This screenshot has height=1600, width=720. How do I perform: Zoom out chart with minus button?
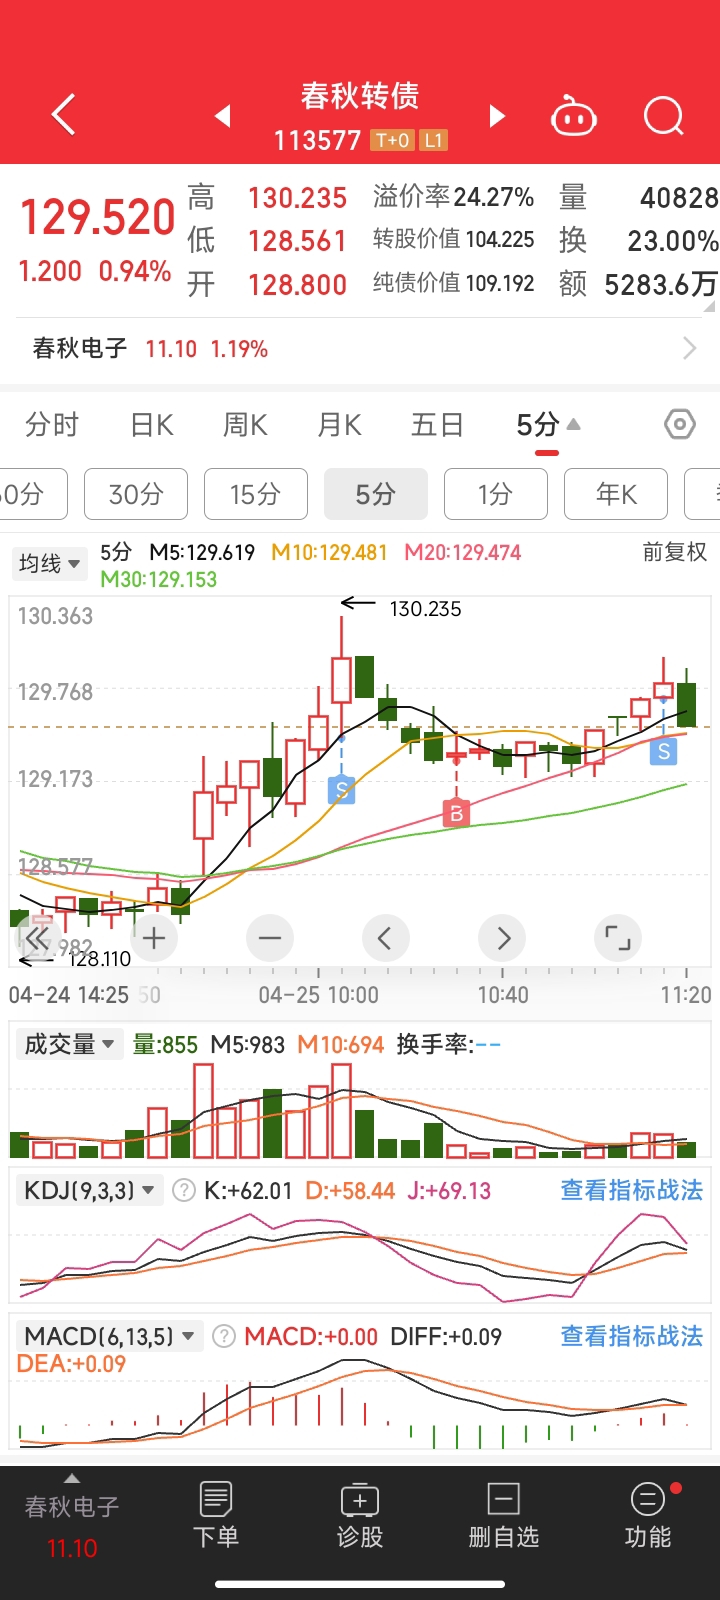[x=270, y=938]
